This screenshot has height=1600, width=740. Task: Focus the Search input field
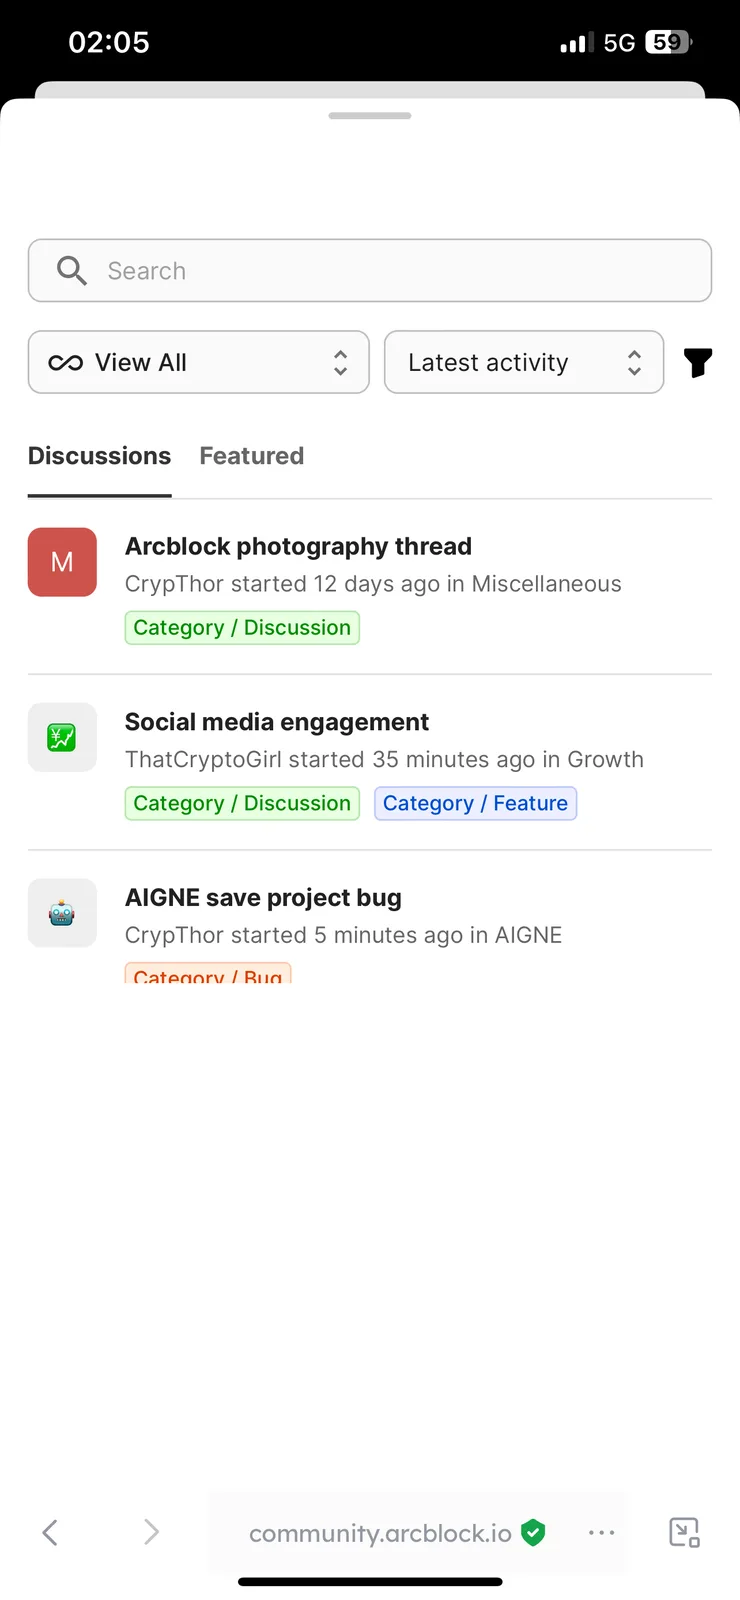(x=370, y=270)
